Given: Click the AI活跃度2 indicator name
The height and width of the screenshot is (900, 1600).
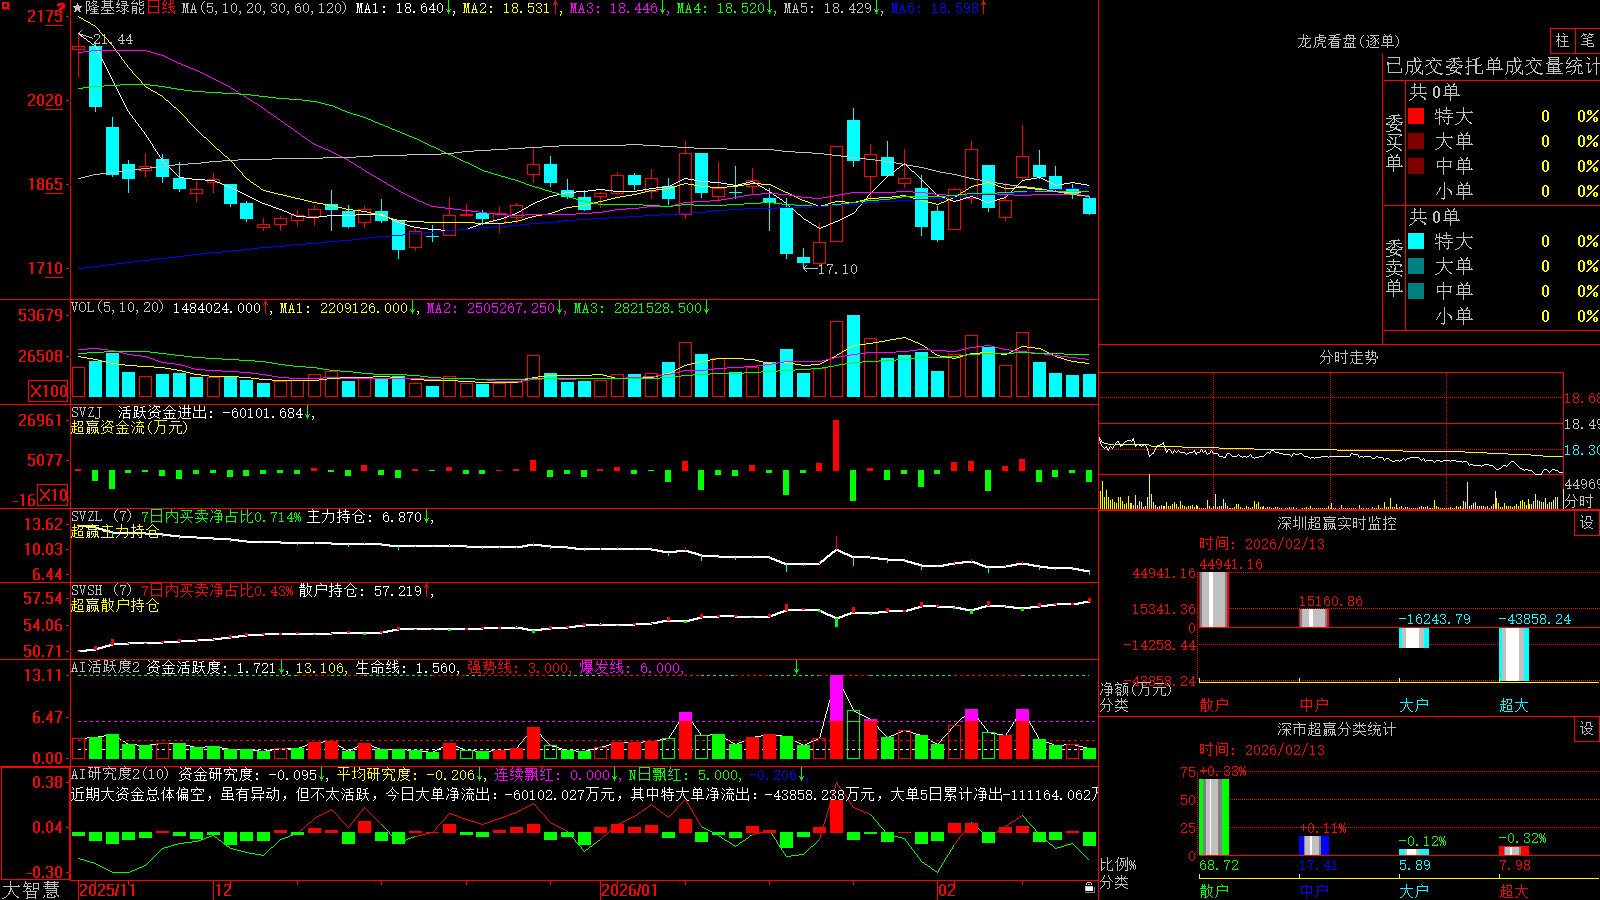Looking at the screenshot, I should 106,668.
